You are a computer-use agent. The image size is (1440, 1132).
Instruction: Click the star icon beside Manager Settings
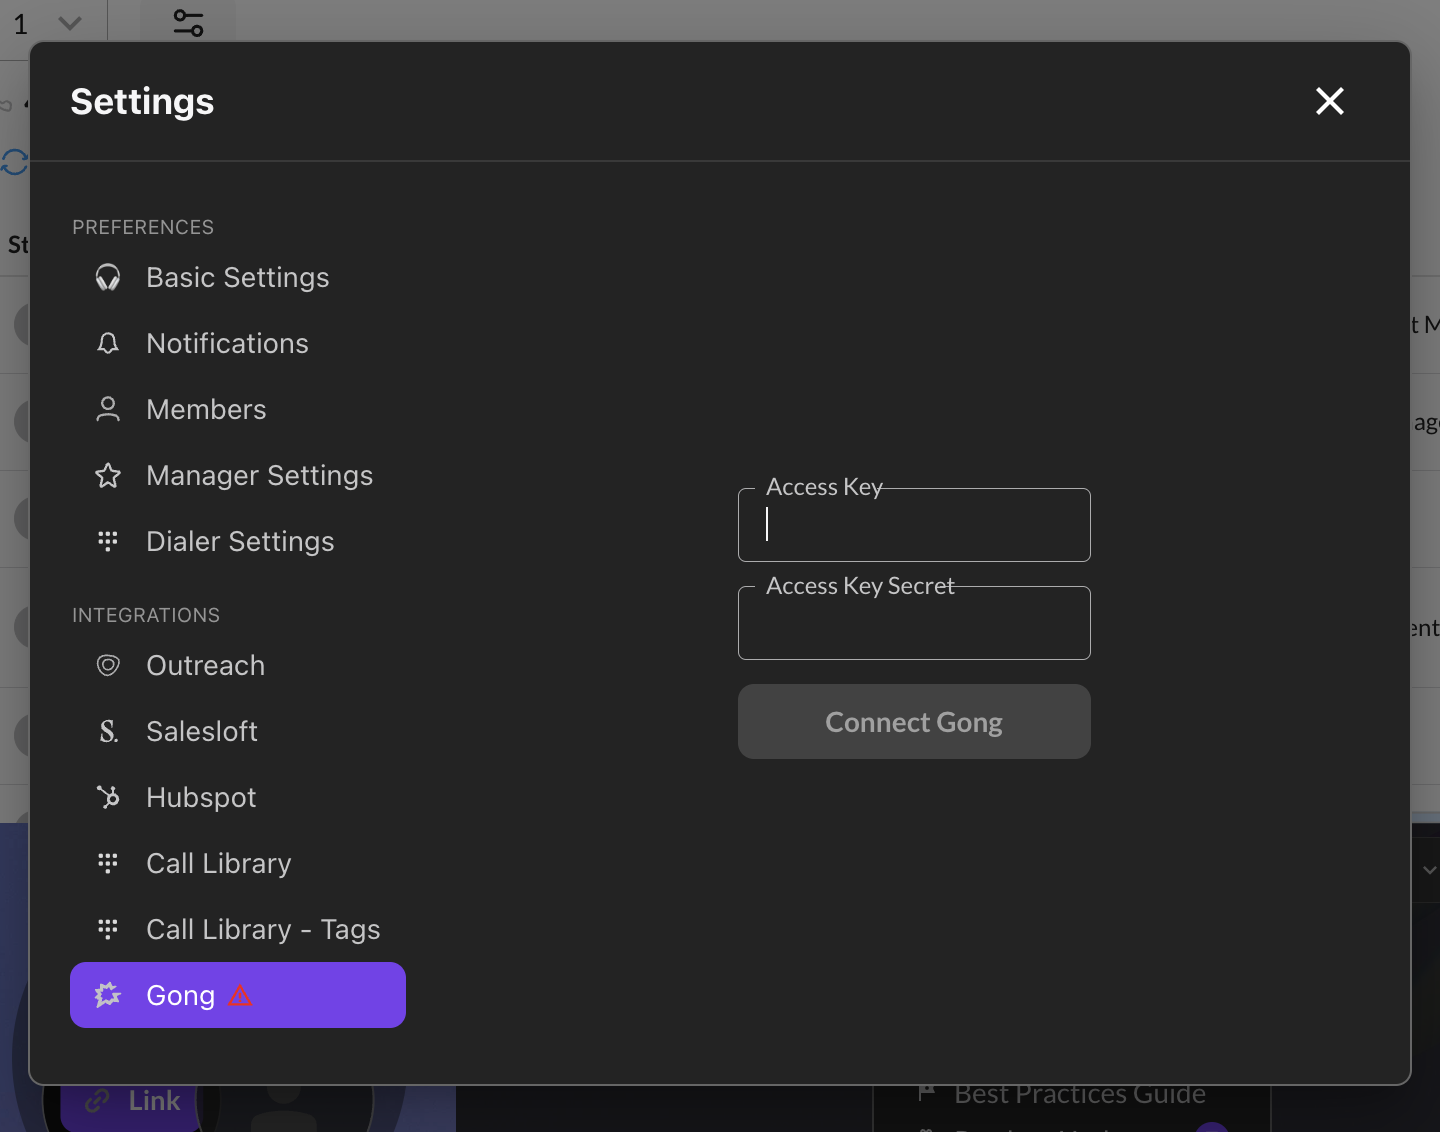pos(108,475)
